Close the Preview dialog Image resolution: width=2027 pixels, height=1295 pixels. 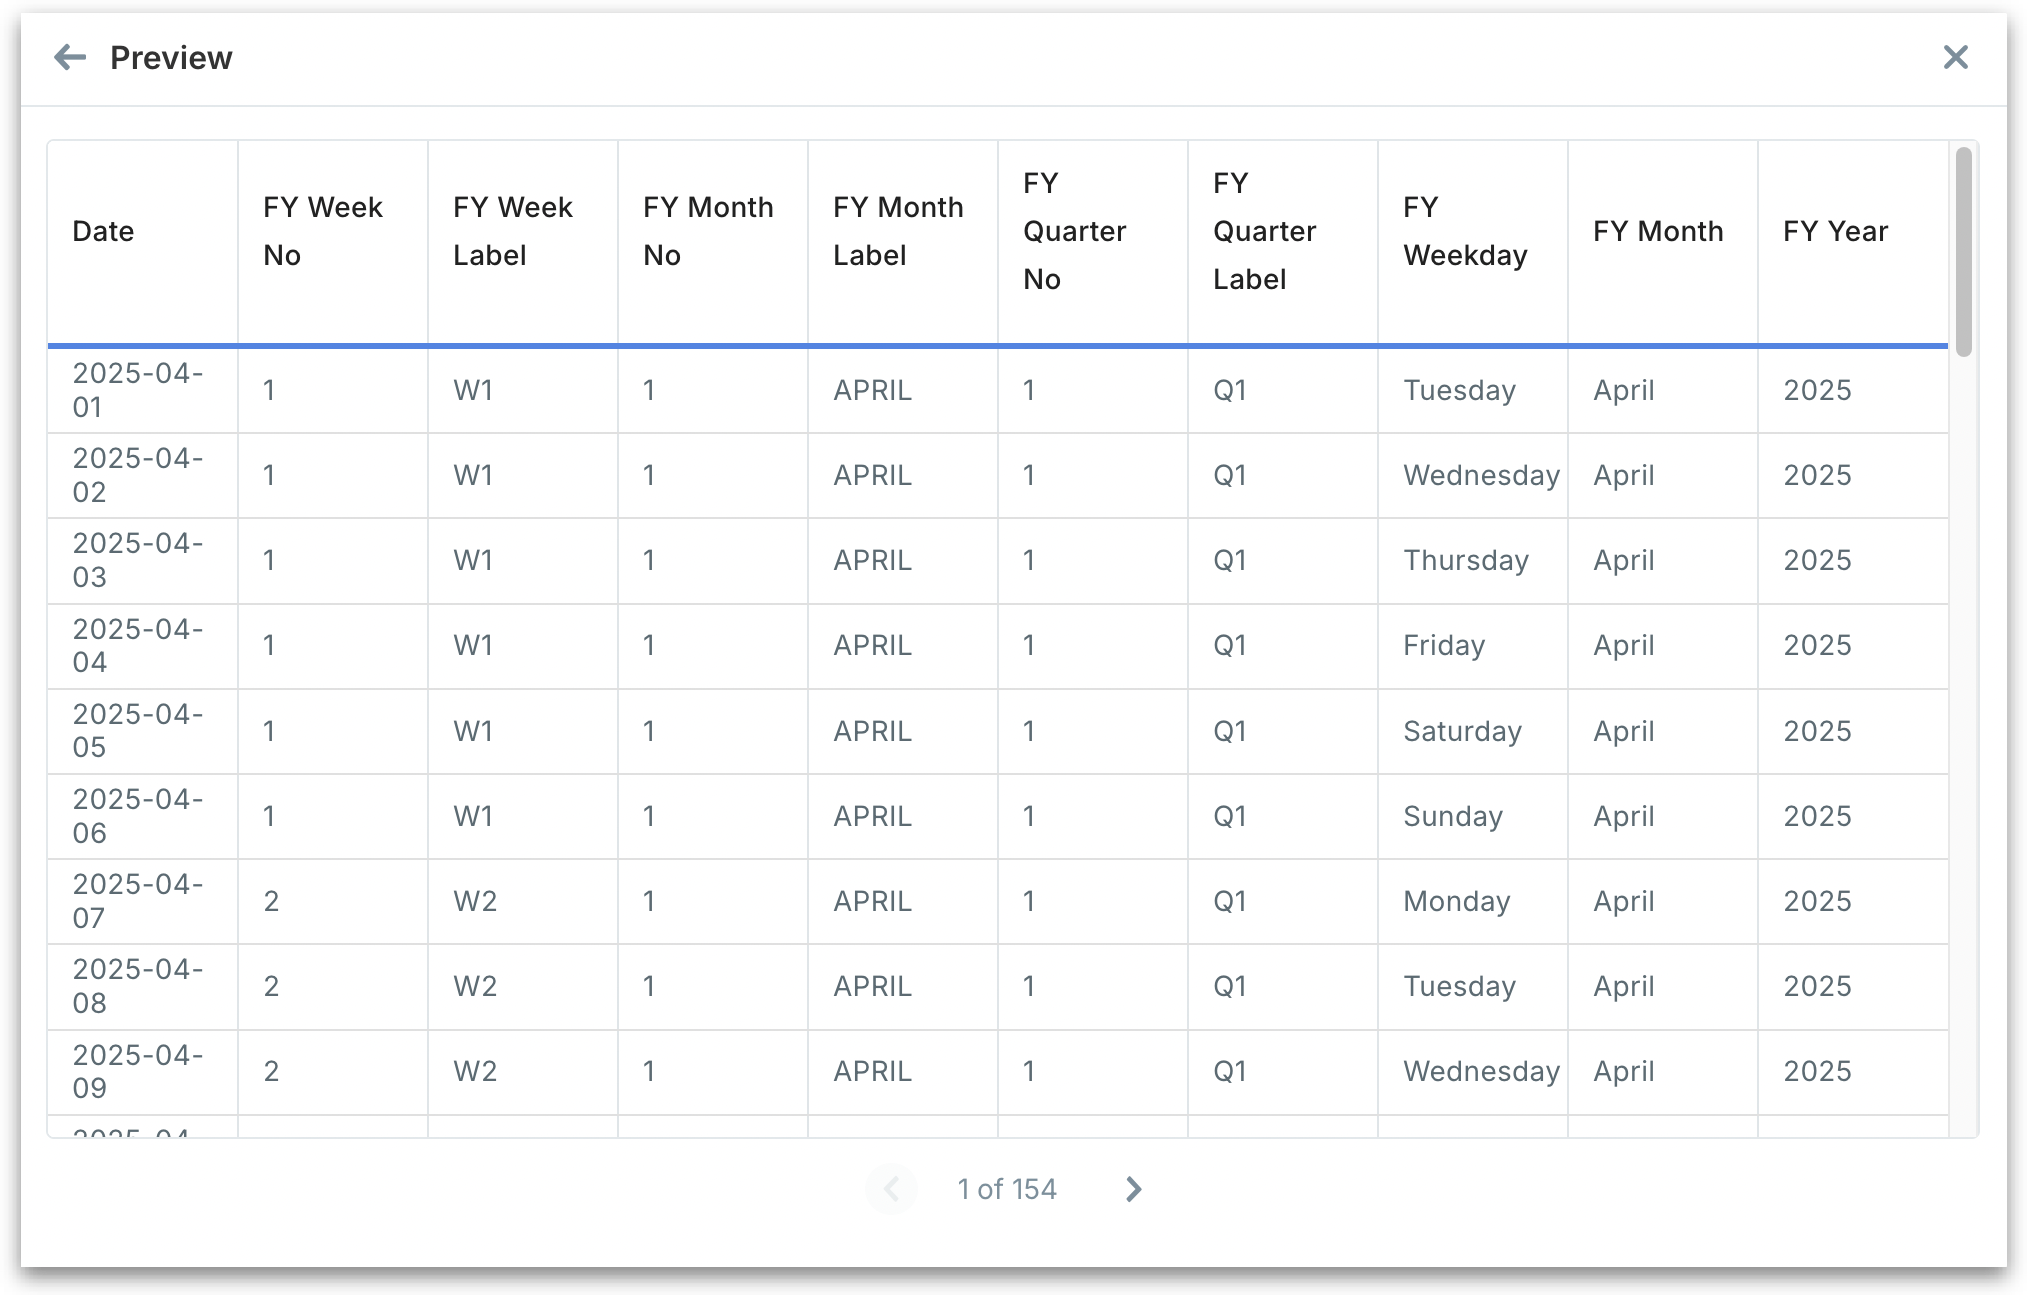click(x=1955, y=58)
